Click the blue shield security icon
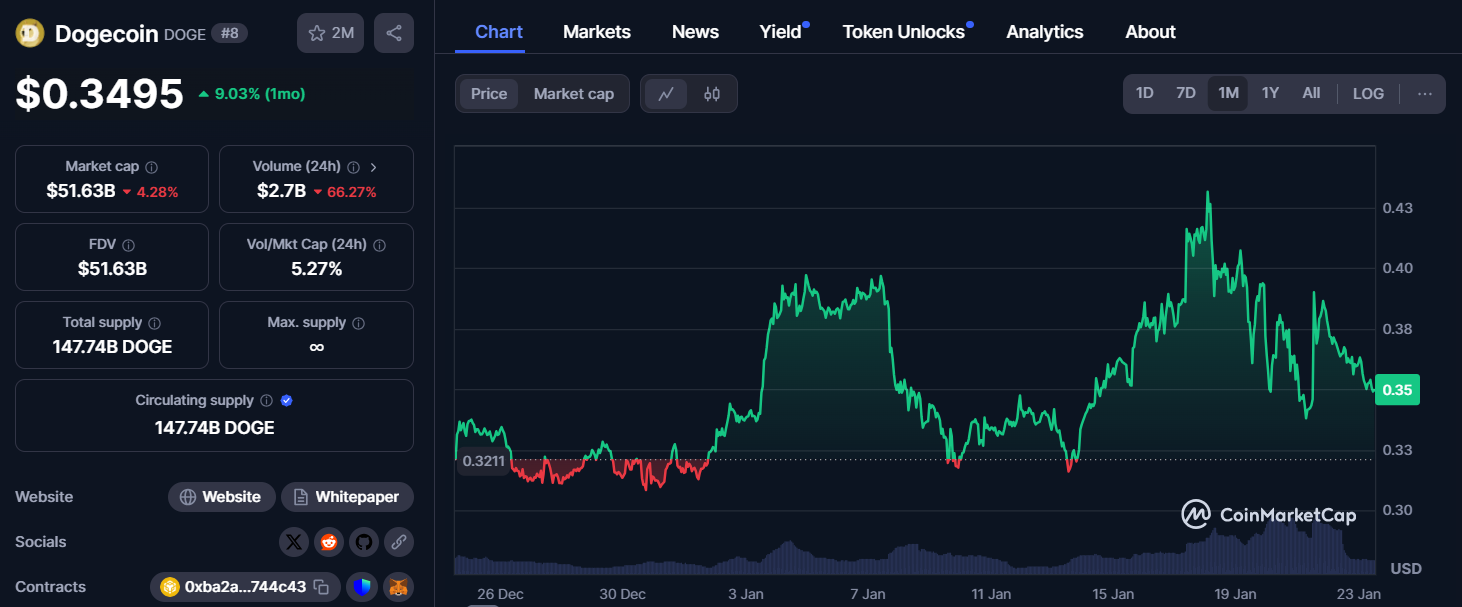Image resolution: width=1462 pixels, height=607 pixels. tap(362, 587)
